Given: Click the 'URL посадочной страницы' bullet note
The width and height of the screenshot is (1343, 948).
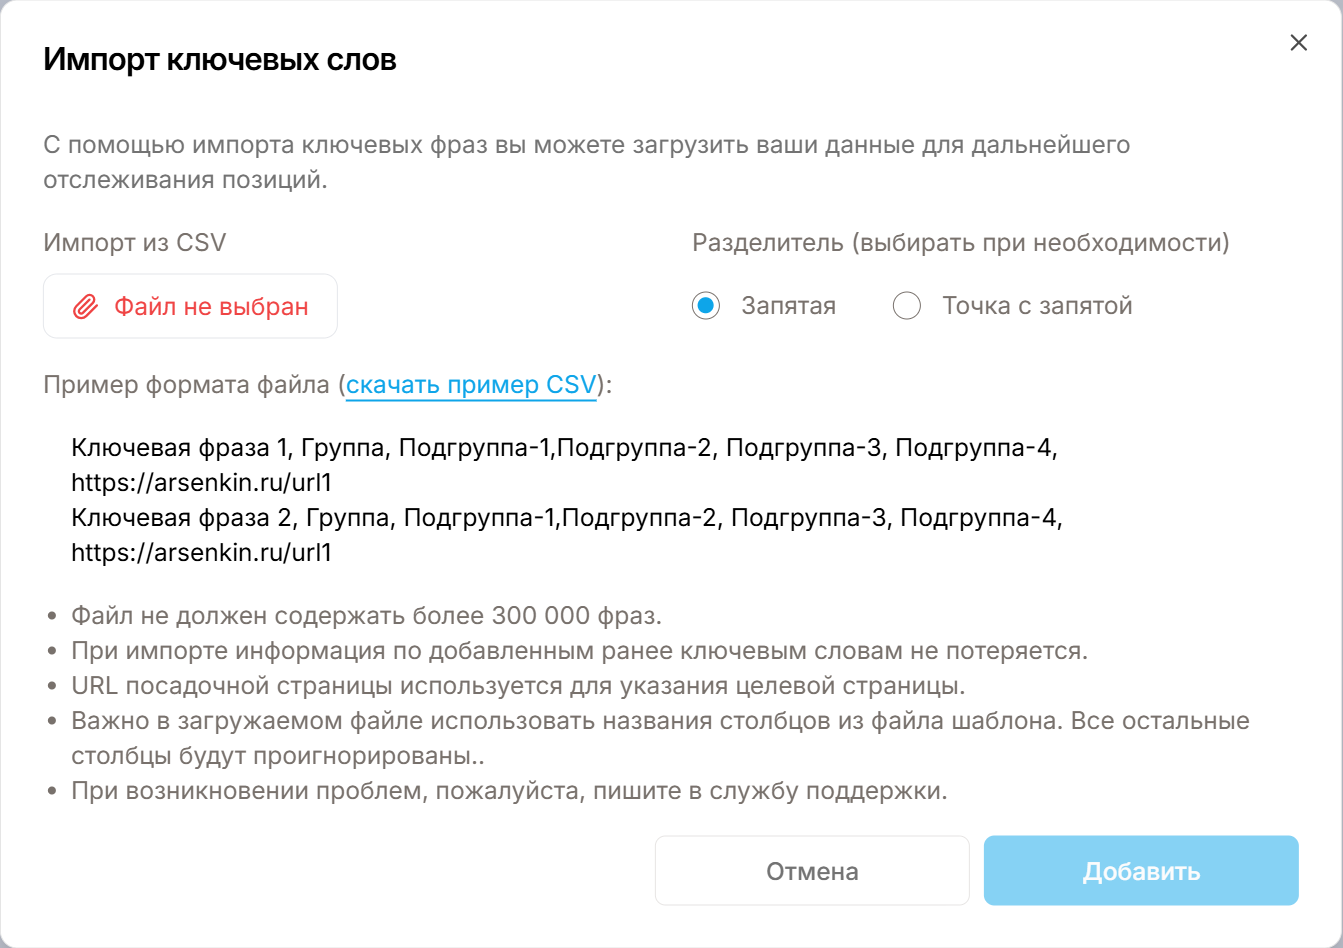Looking at the screenshot, I should [517, 686].
